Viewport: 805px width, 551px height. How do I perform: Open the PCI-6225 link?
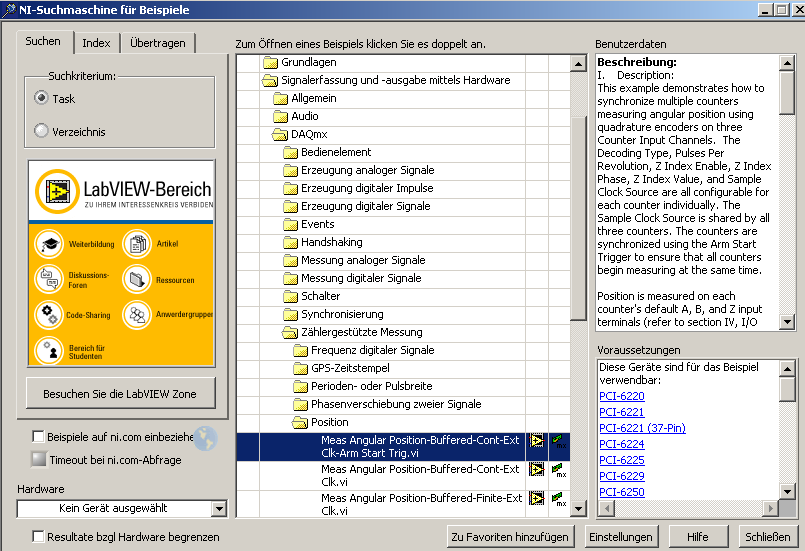tap(622, 460)
